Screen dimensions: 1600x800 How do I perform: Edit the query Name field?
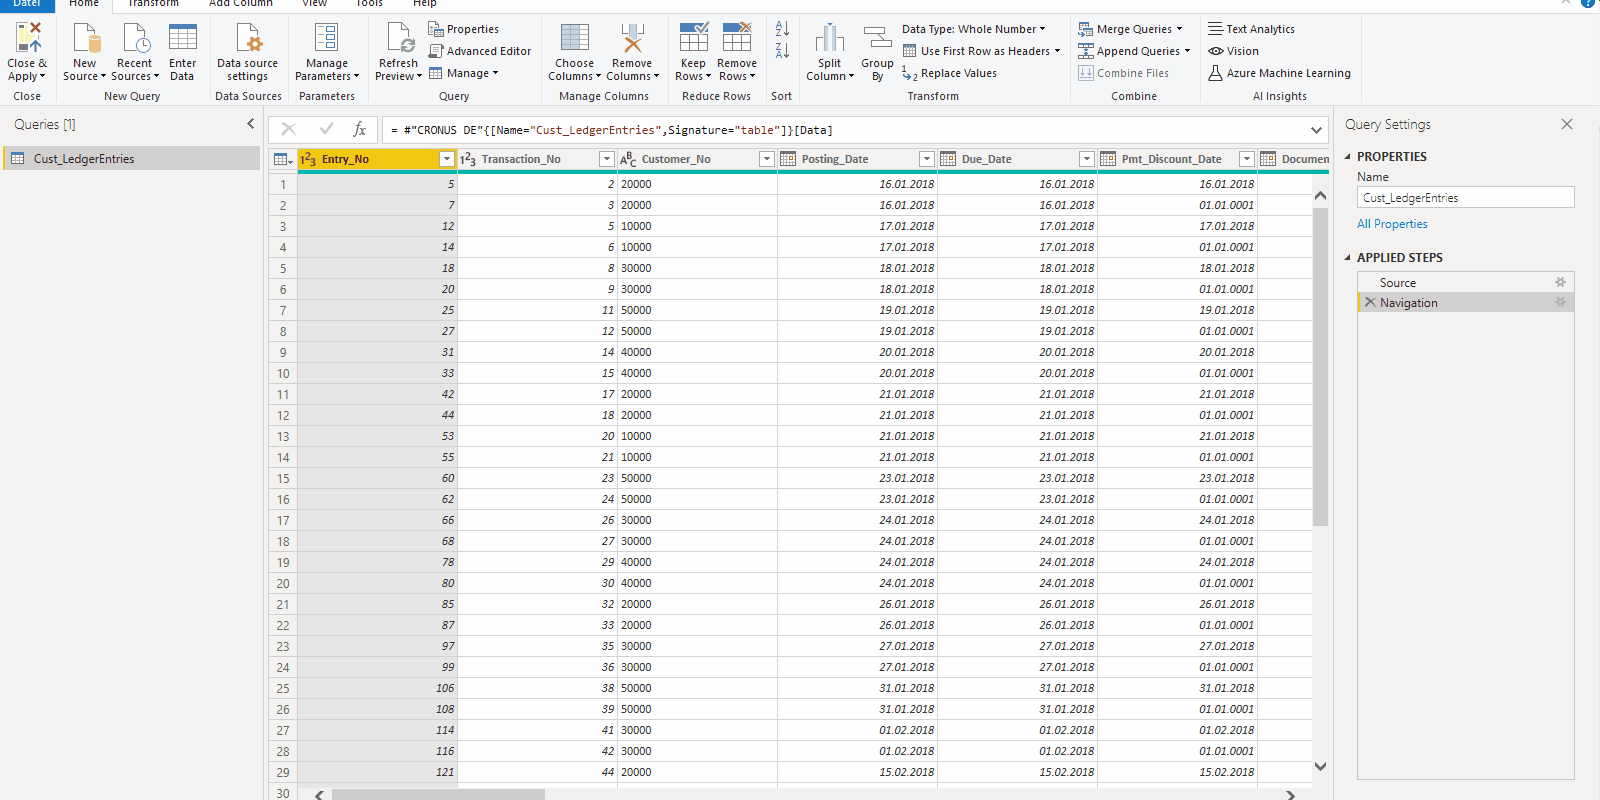click(x=1465, y=198)
